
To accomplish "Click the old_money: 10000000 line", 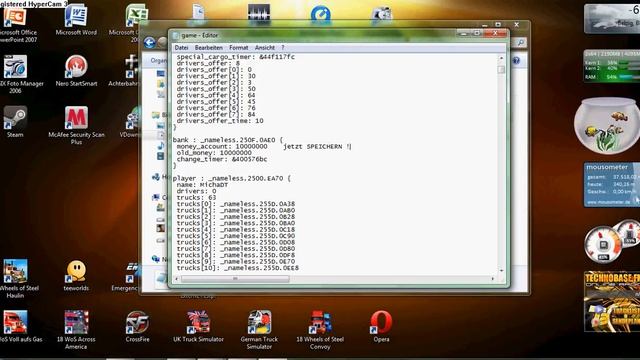I will (214, 153).
